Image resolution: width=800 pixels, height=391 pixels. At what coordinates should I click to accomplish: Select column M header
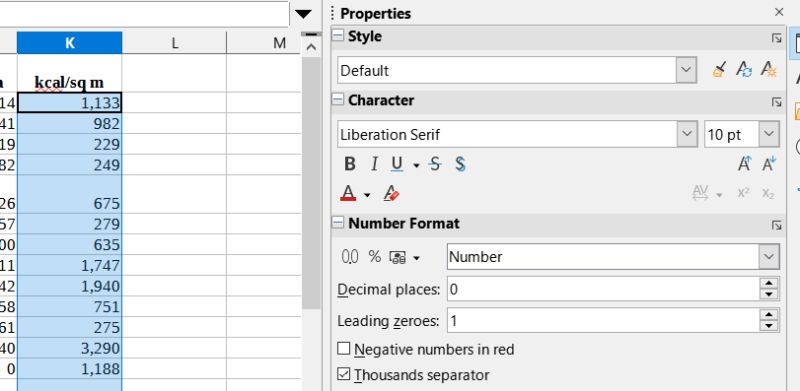pyautogui.click(x=263, y=43)
